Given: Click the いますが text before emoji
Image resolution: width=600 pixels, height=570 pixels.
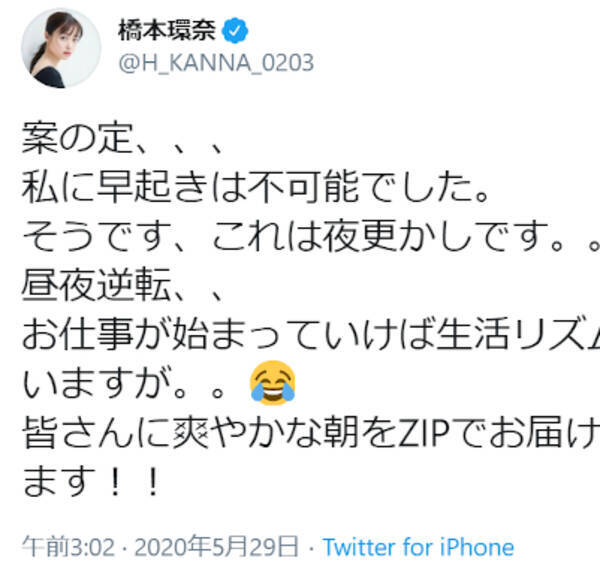Looking at the screenshot, I should (x=122, y=383).
